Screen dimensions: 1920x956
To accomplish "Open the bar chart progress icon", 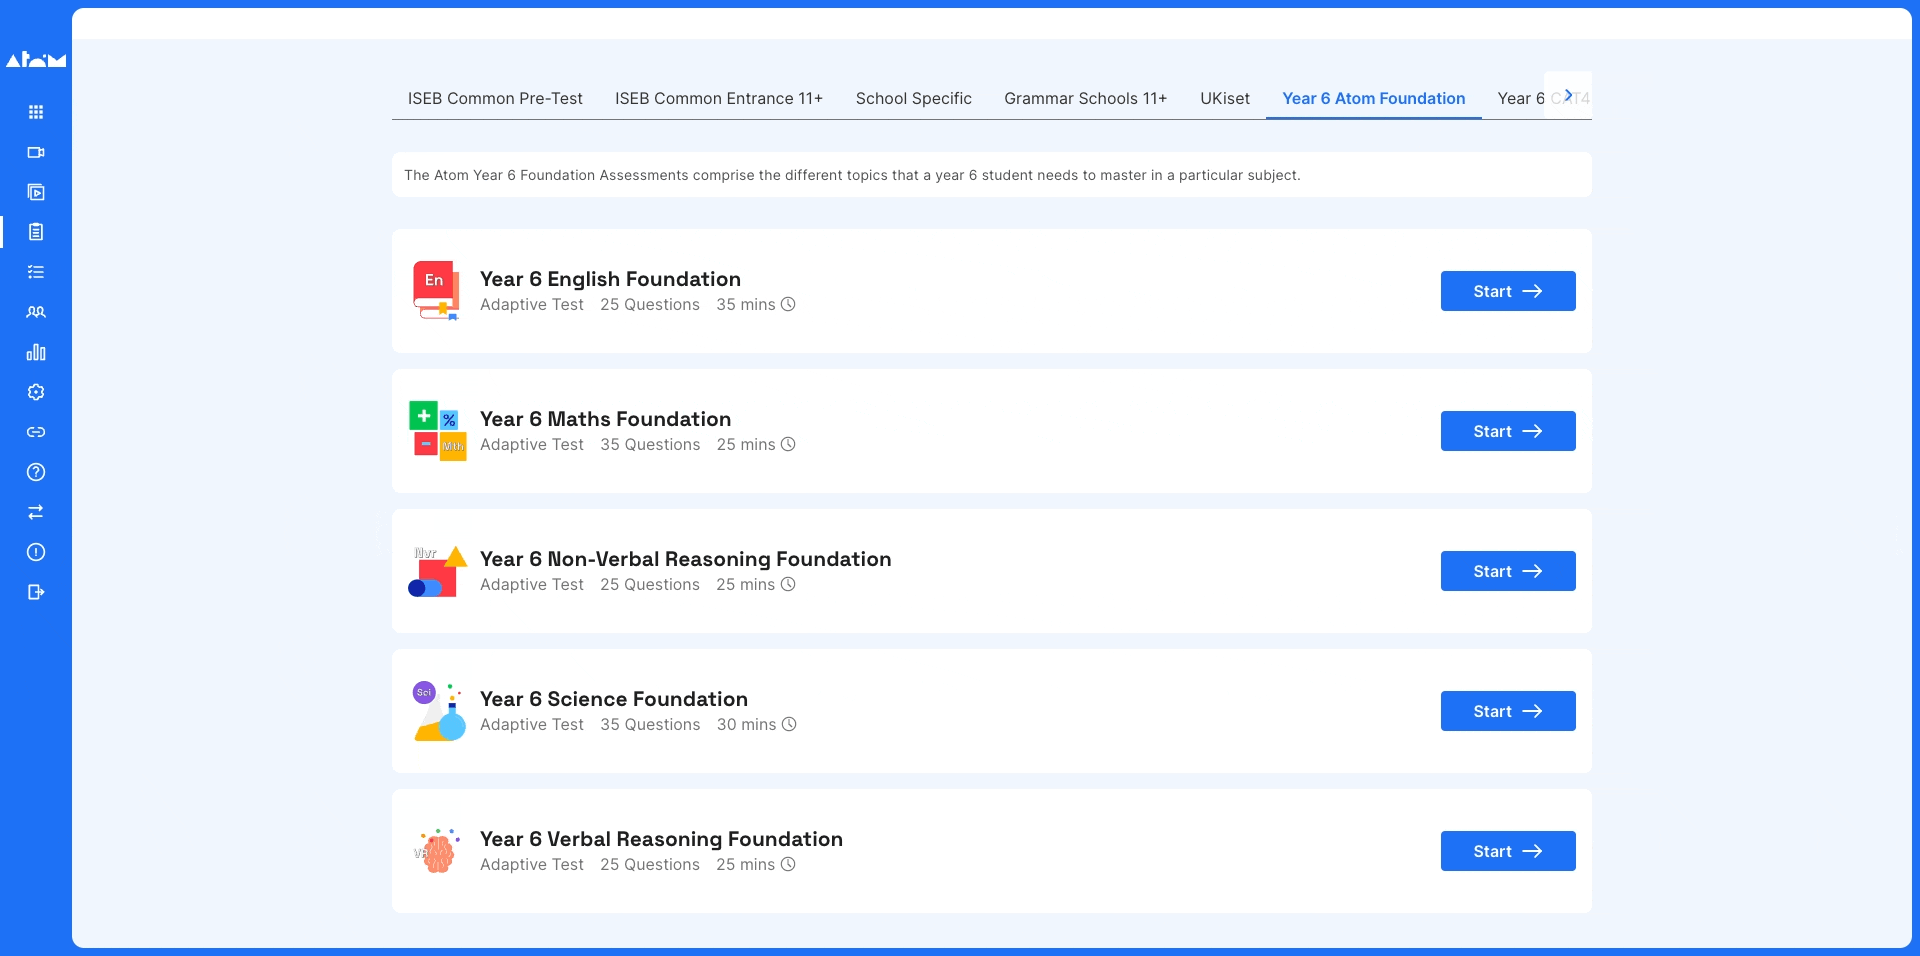I will pyautogui.click(x=36, y=352).
